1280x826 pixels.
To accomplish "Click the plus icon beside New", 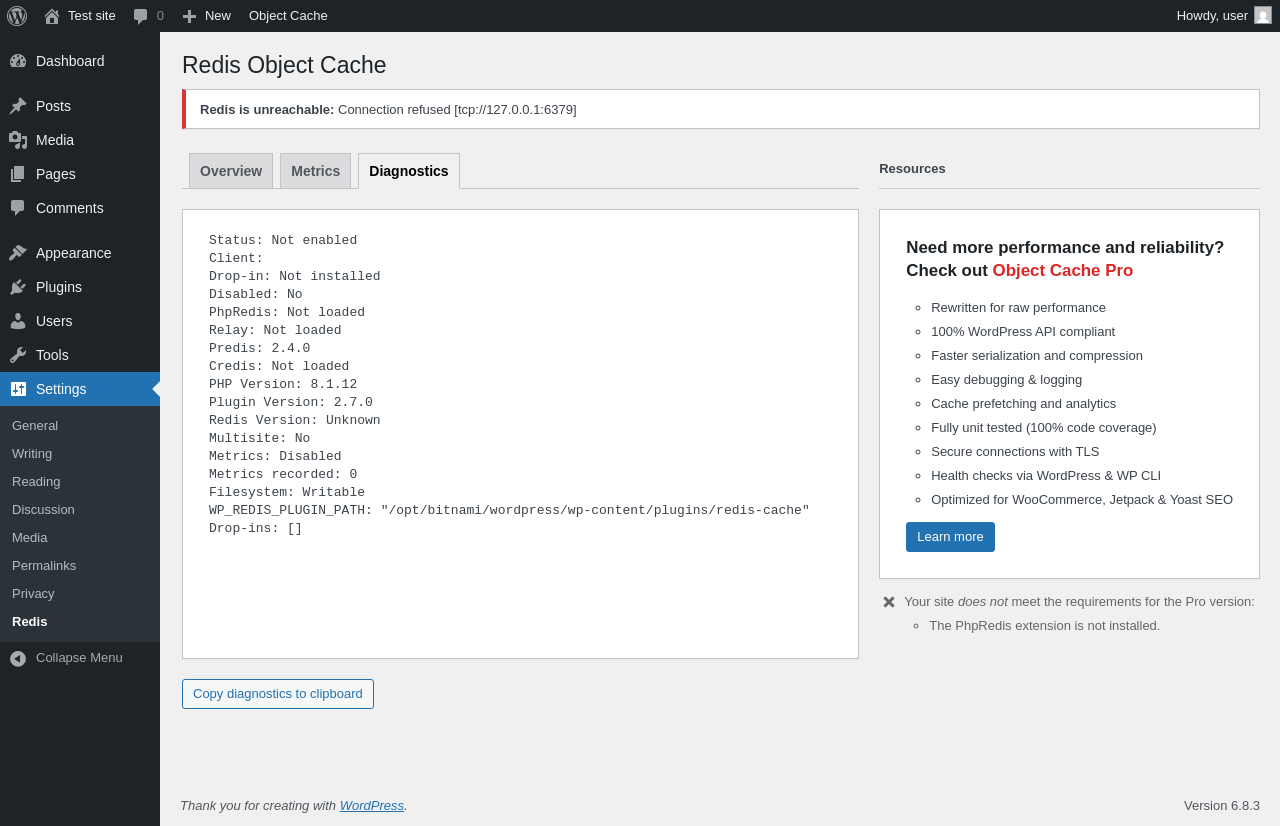I will (189, 16).
